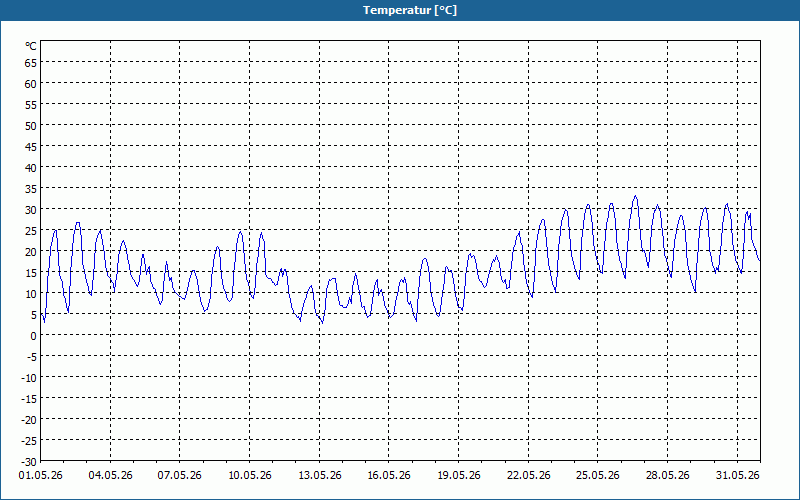Select the 22.05.26 date label
This screenshot has width=800, height=500.
click(529, 476)
